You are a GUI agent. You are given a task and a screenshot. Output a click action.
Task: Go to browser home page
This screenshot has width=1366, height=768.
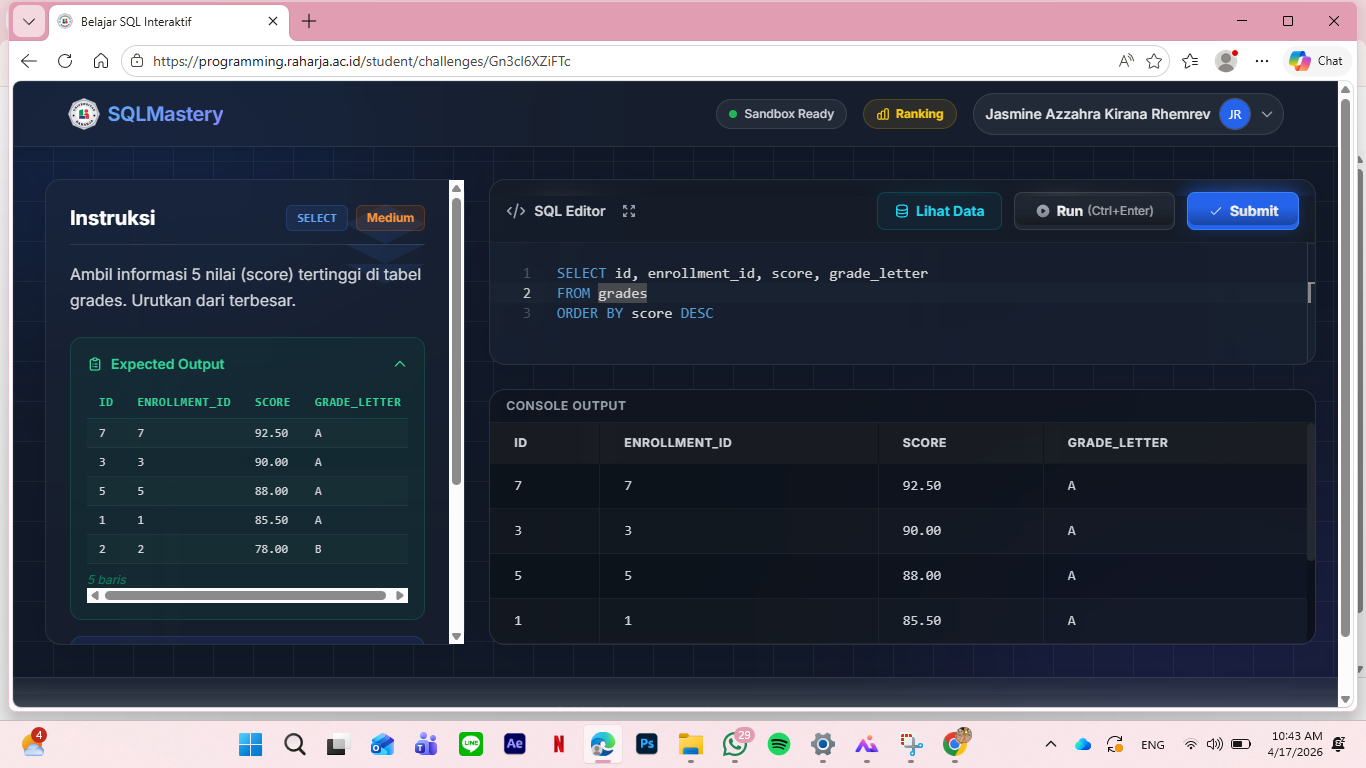(x=101, y=61)
